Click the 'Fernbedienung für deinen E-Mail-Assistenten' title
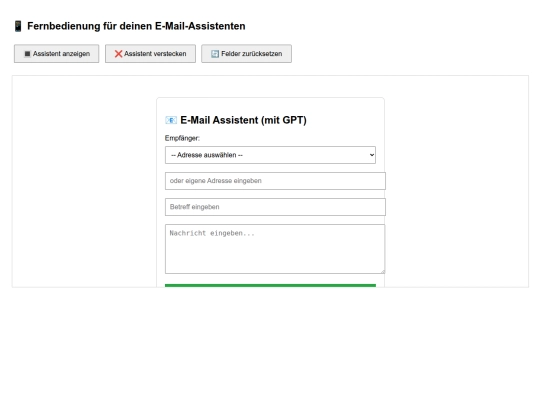Viewport: 540px width, 405px height. coord(136,26)
